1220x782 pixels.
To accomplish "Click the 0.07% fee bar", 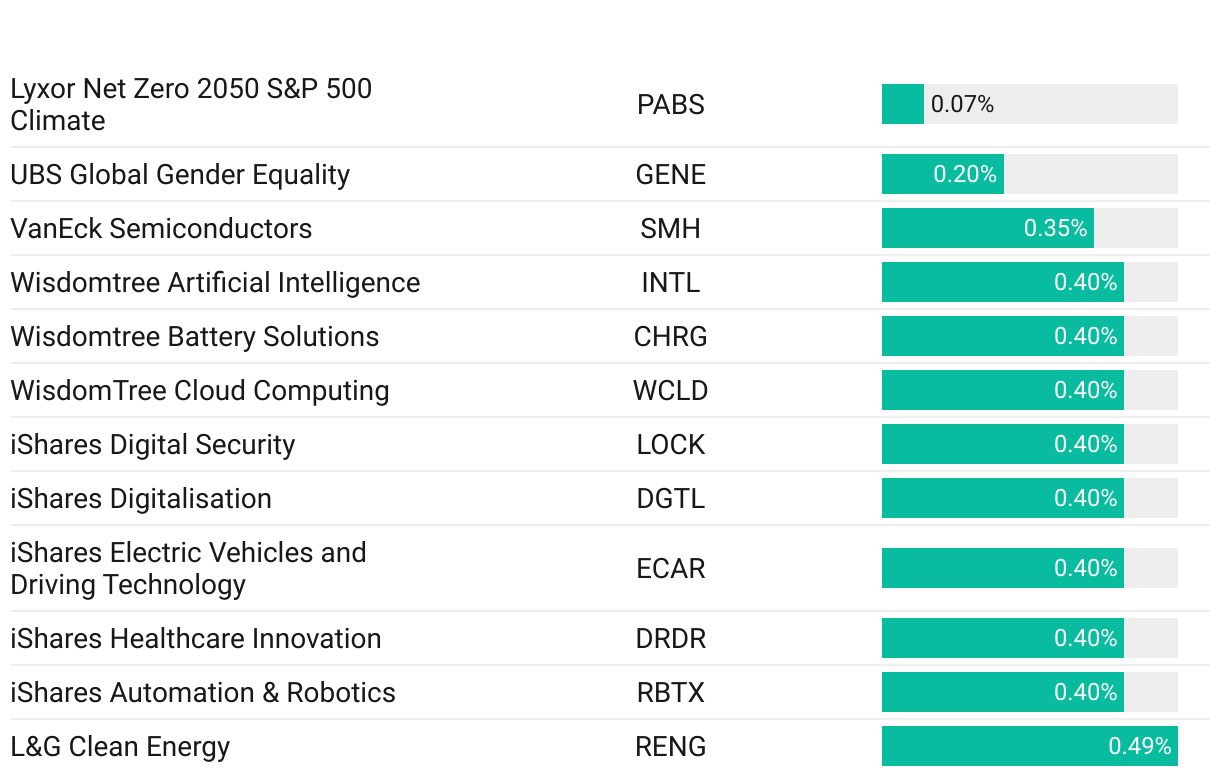I will point(903,104).
